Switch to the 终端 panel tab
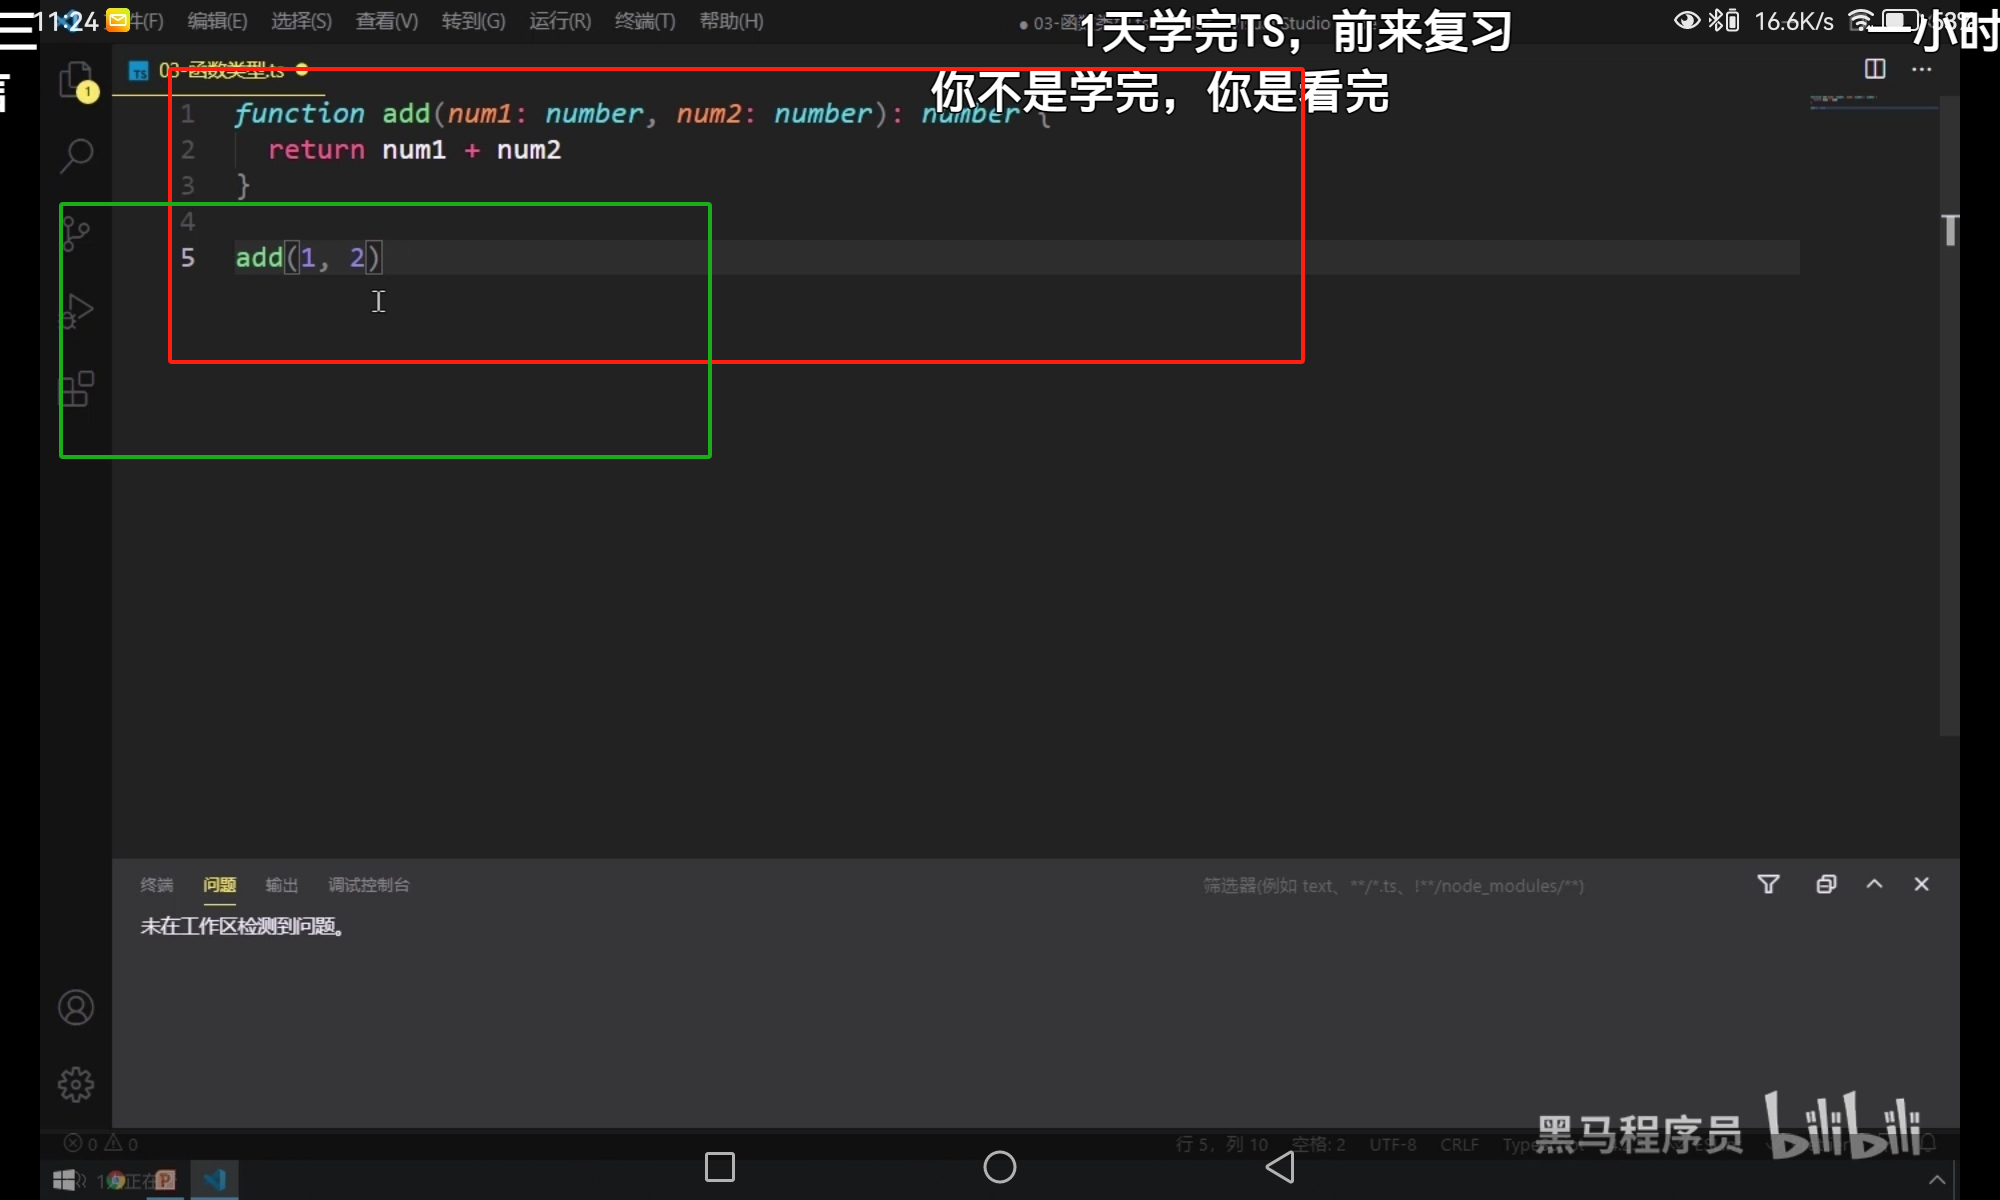2000x1200 pixels. point(157,885)
